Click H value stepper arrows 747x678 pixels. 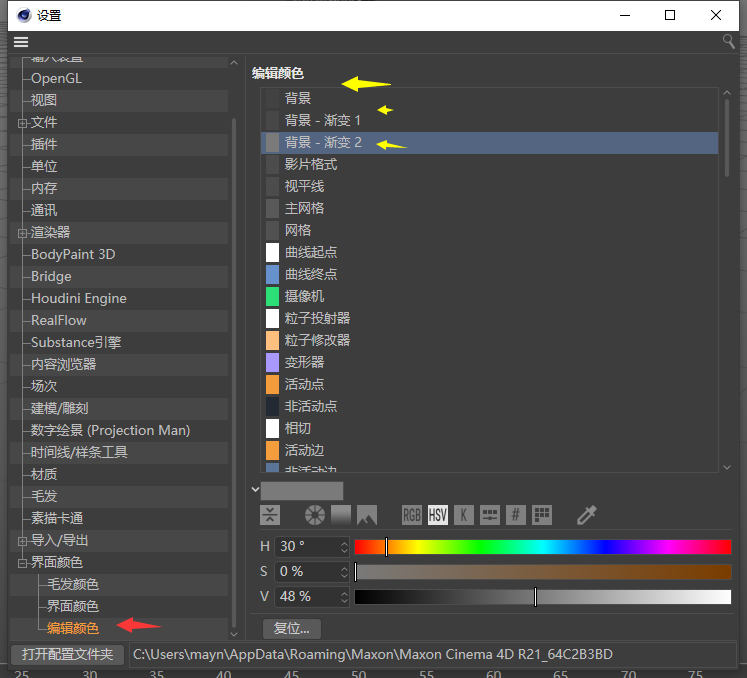344,547
